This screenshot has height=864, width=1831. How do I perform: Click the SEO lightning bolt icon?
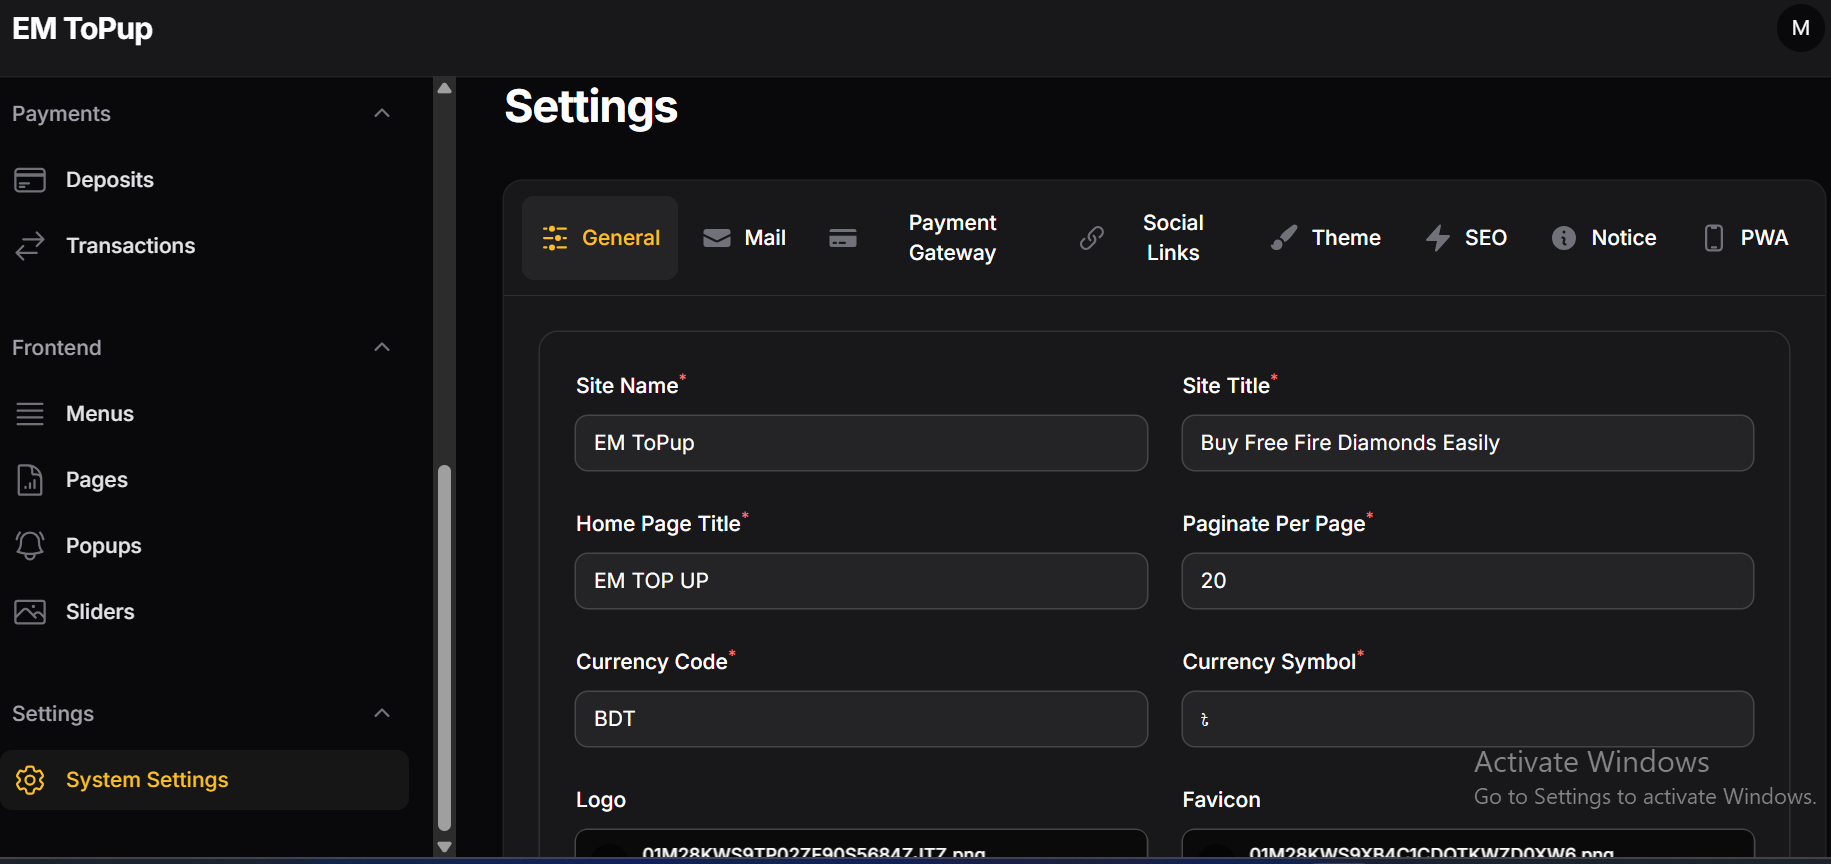tap(1438, 238)
